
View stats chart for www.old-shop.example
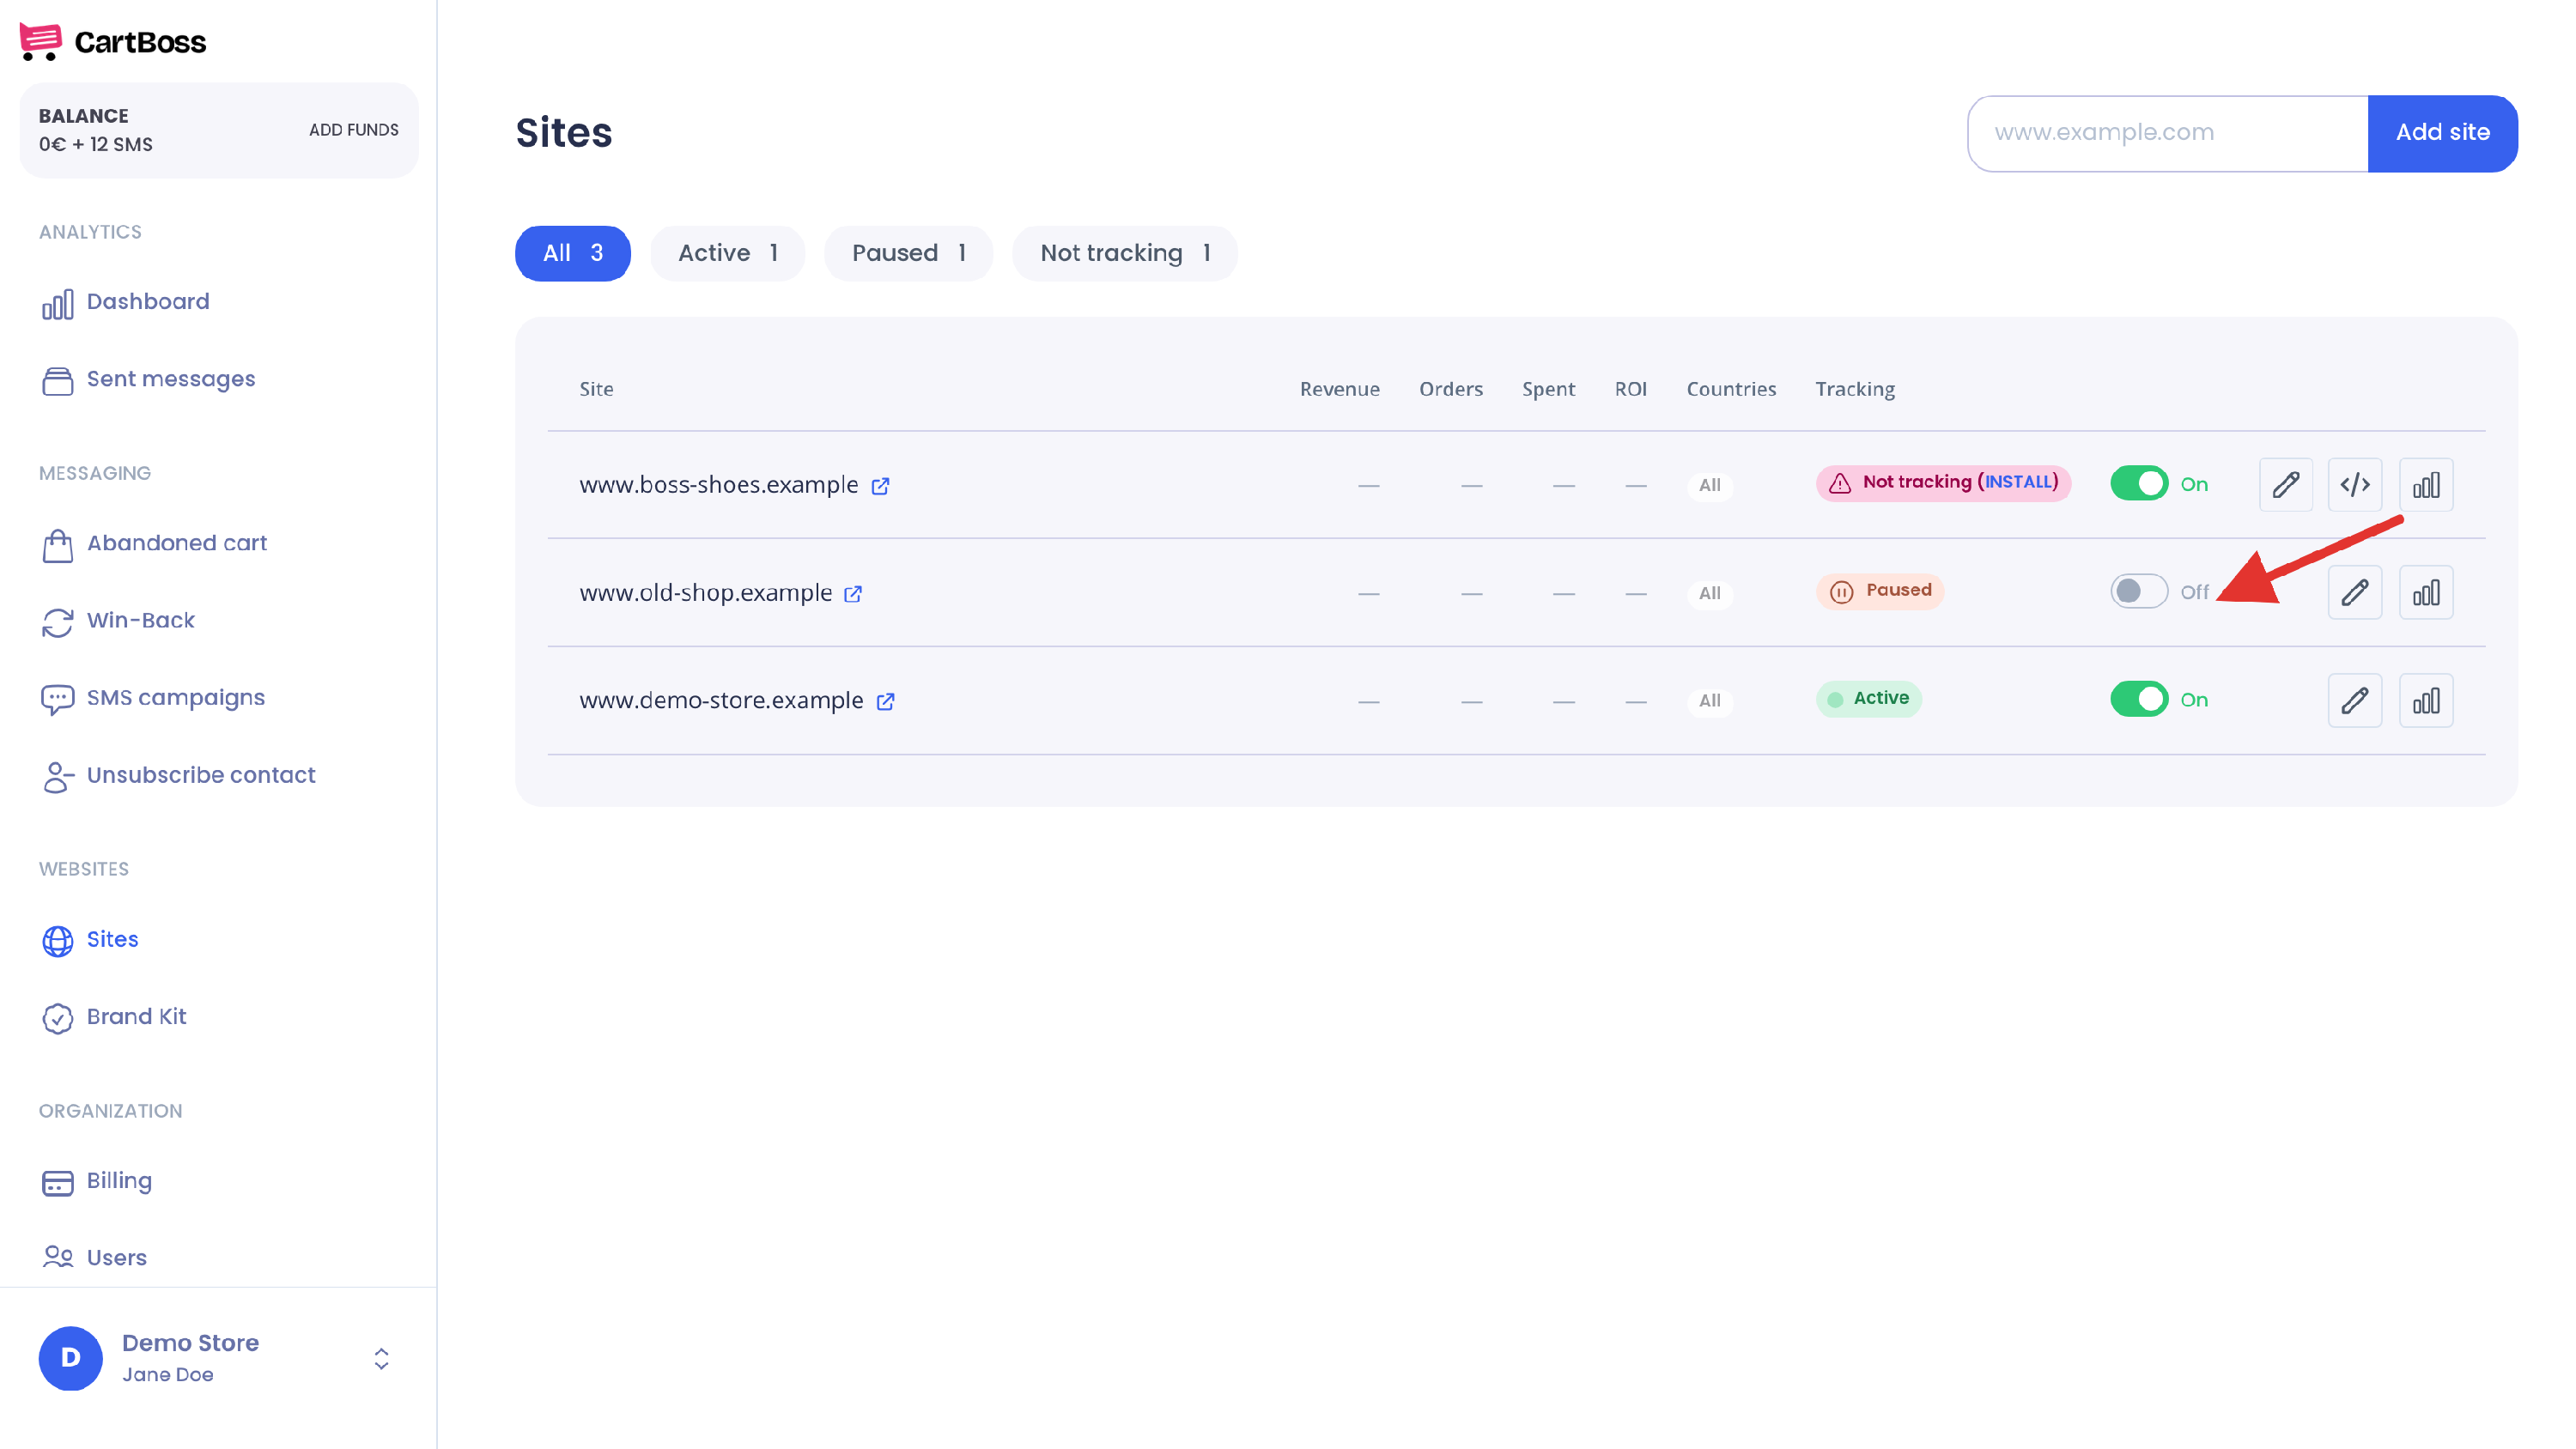(x=2426, y=593)
